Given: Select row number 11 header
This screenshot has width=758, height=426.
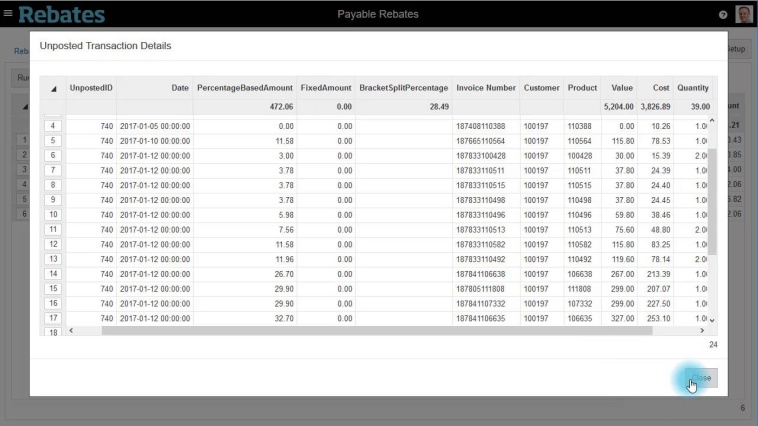Looking at the screenshot, I should (53, 230).
